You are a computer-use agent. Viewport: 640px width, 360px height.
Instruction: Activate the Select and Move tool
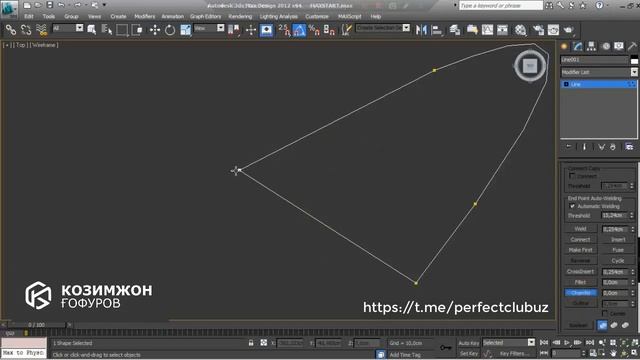(155, 30)
